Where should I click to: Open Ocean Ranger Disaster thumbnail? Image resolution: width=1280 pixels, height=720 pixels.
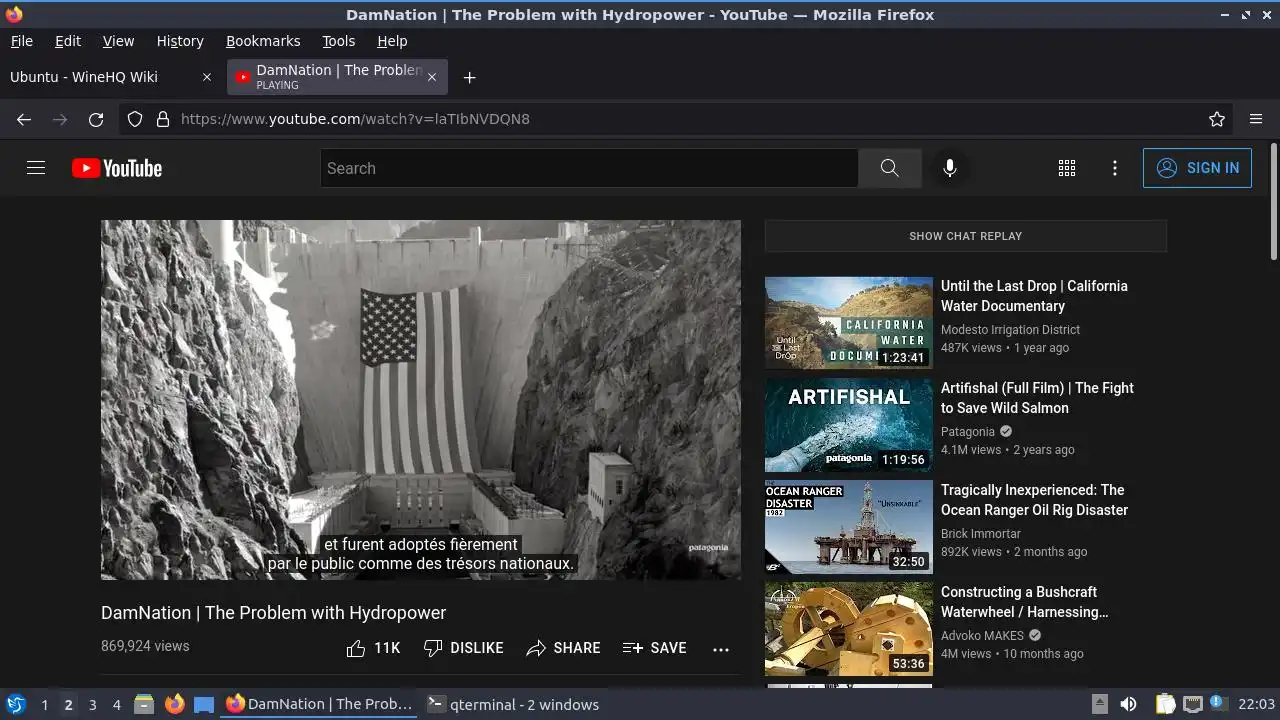(849, 528)
